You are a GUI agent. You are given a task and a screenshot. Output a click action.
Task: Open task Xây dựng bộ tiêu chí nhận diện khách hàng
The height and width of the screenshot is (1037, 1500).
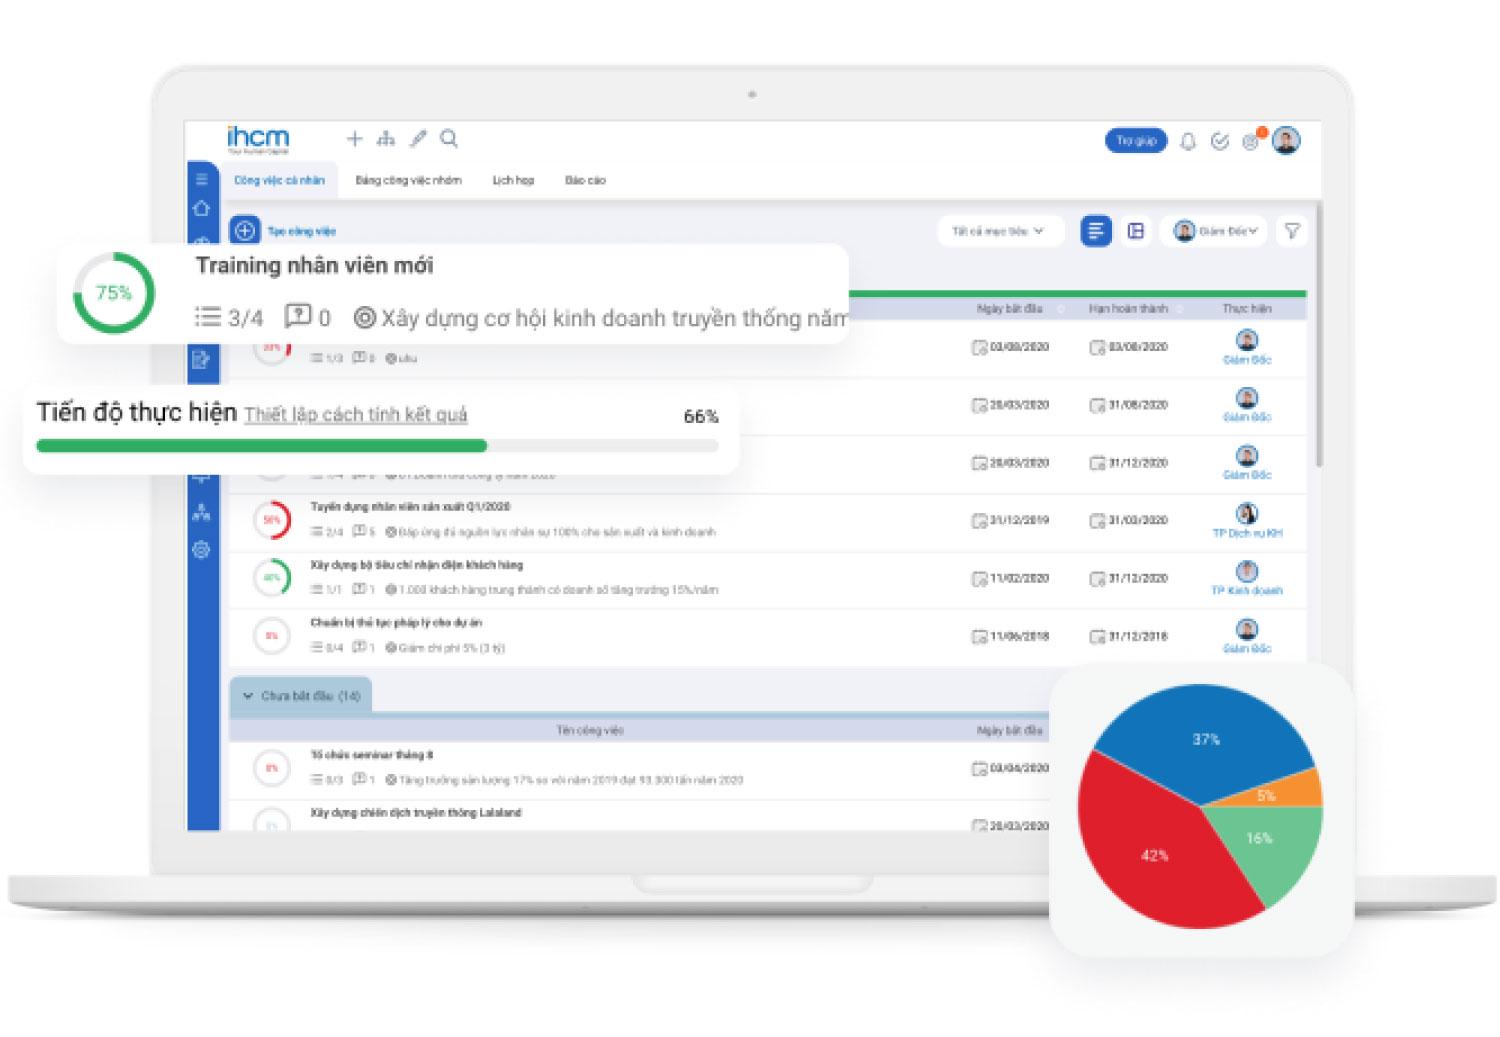click(x=416, y=565)
